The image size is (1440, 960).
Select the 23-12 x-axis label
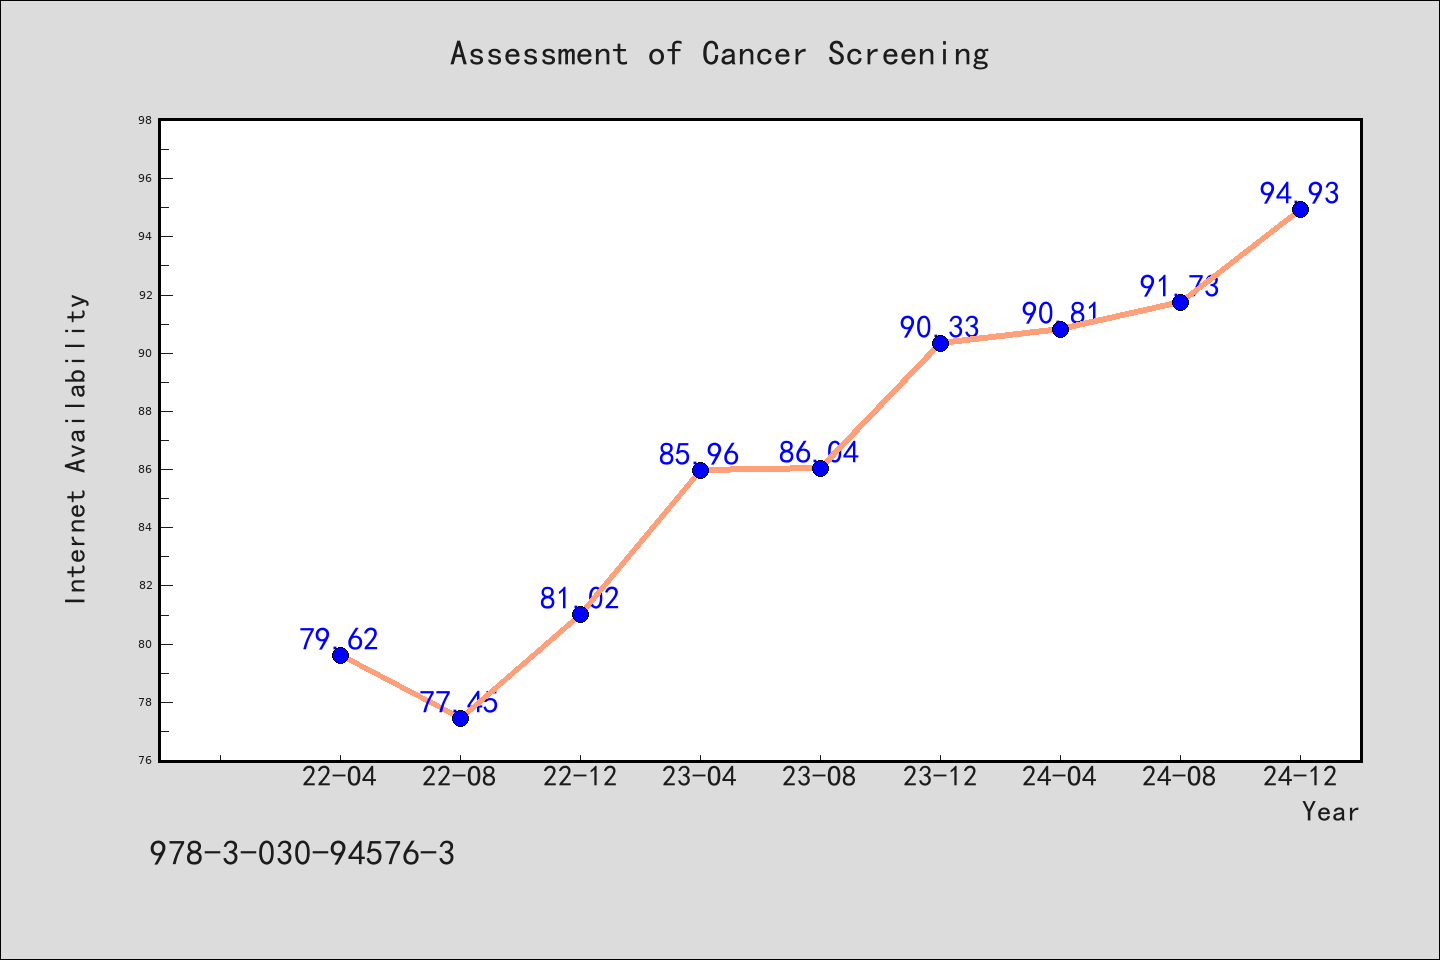tap(940, 776)
